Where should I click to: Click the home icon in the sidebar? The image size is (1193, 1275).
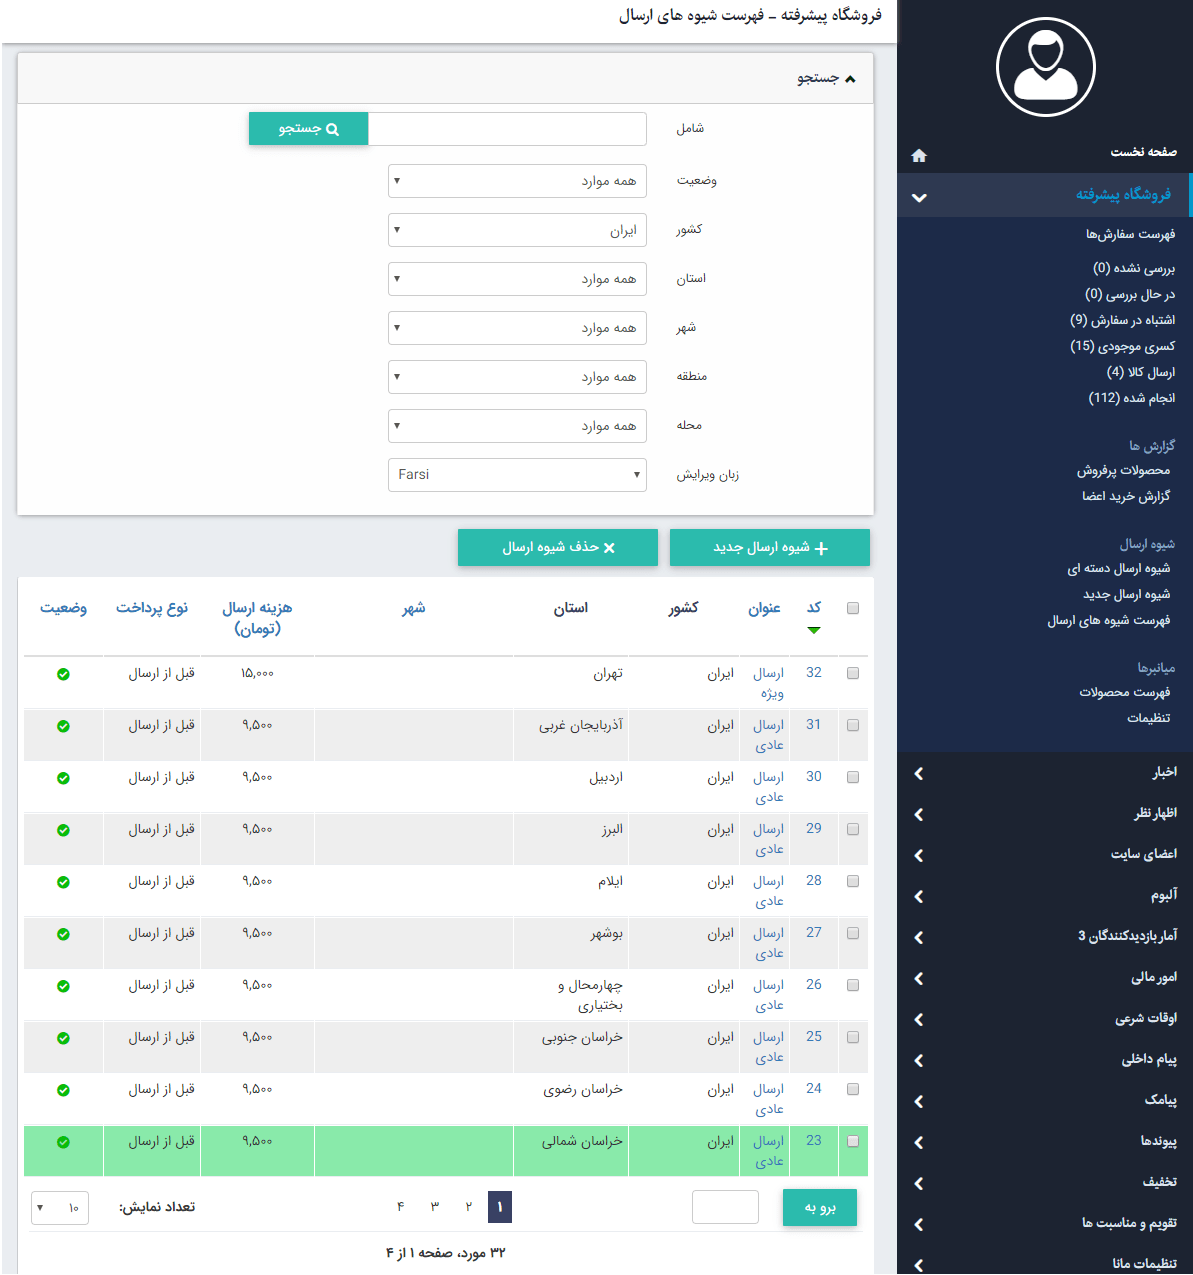[919, 155]
